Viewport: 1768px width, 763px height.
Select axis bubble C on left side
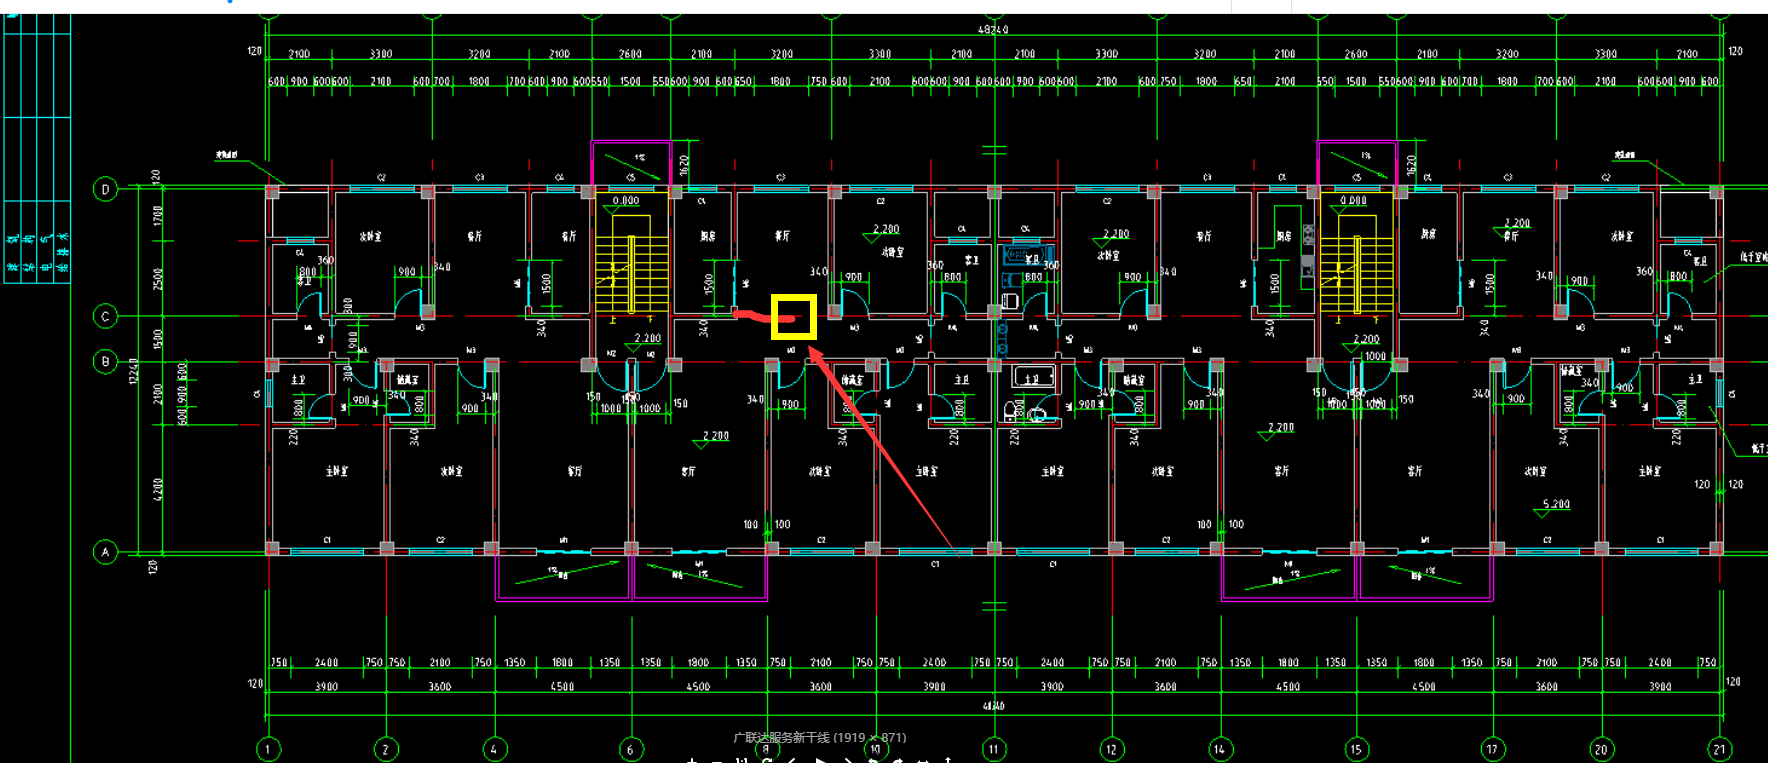pos(105,317)
